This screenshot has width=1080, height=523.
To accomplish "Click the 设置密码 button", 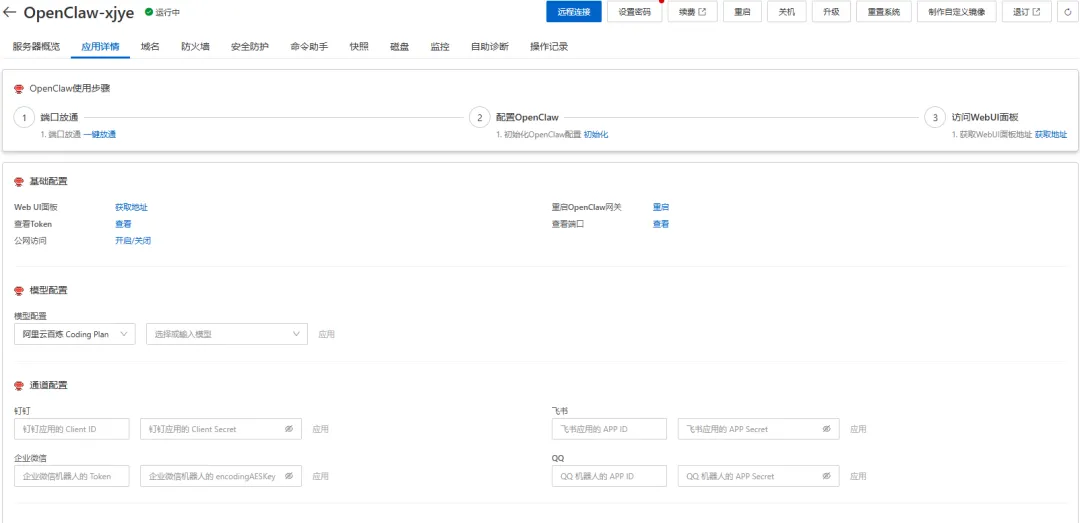I will (x=634, y=12).
